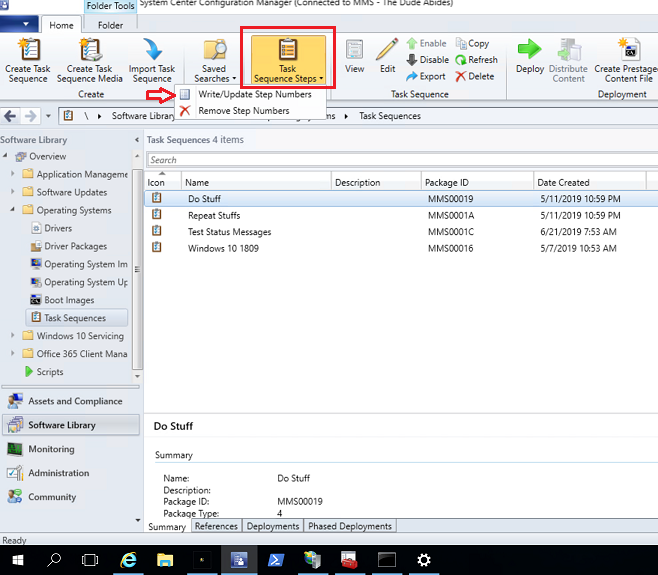658x575 pixels.
Task: Sort list by Package ID column header
Action: tap(477, 183)
